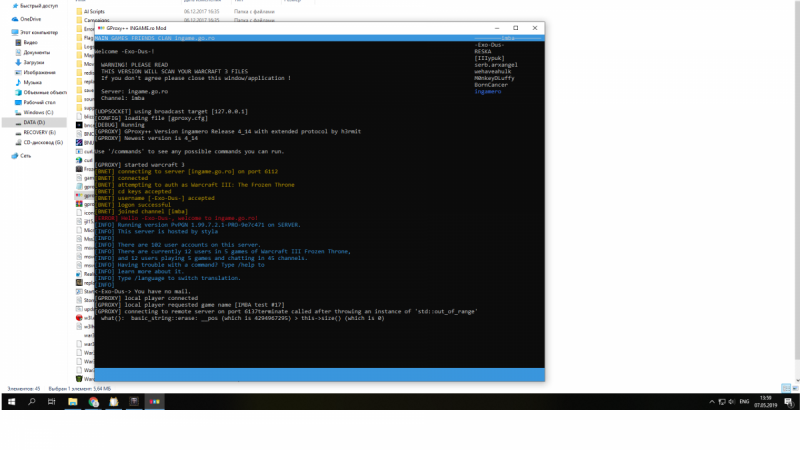This screenshot has height=450, width=800.
Task: Open the action center notification icon
Action: [x=788, y=401]
